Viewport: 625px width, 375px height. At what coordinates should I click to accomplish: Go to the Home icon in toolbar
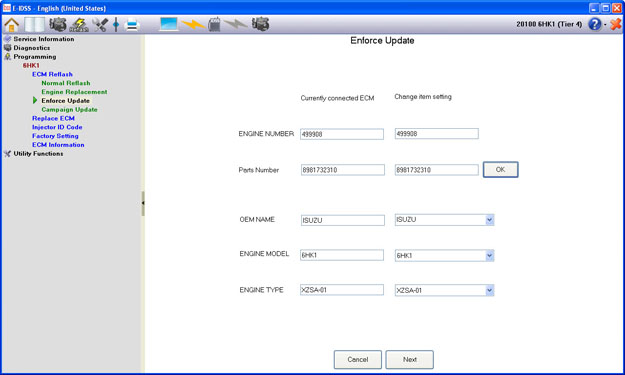[12, 25]
